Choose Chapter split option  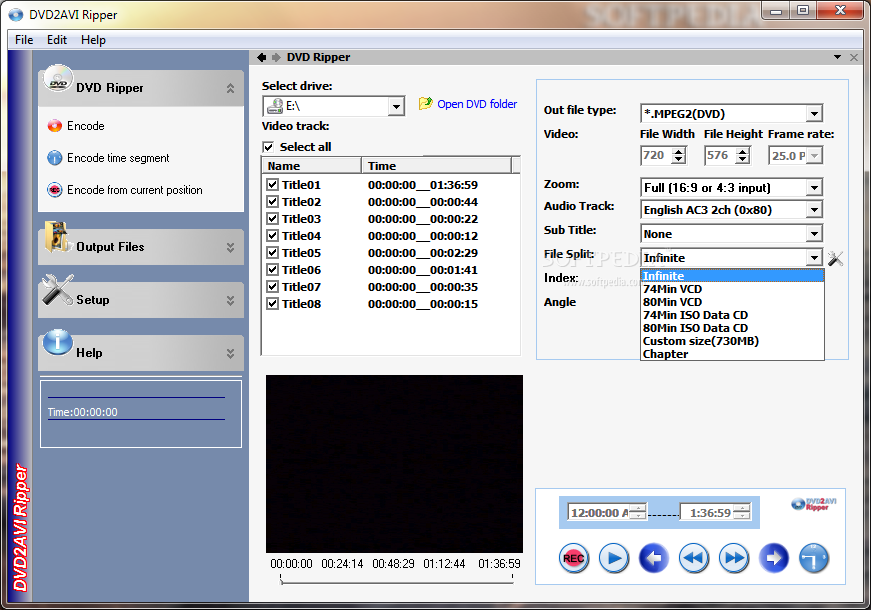(732, 354)
